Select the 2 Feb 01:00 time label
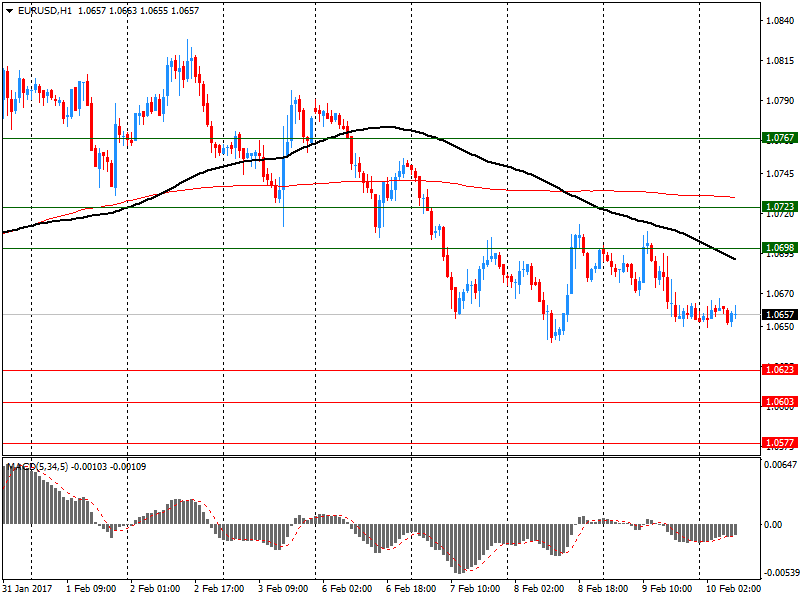 click(x=155, y=589)
